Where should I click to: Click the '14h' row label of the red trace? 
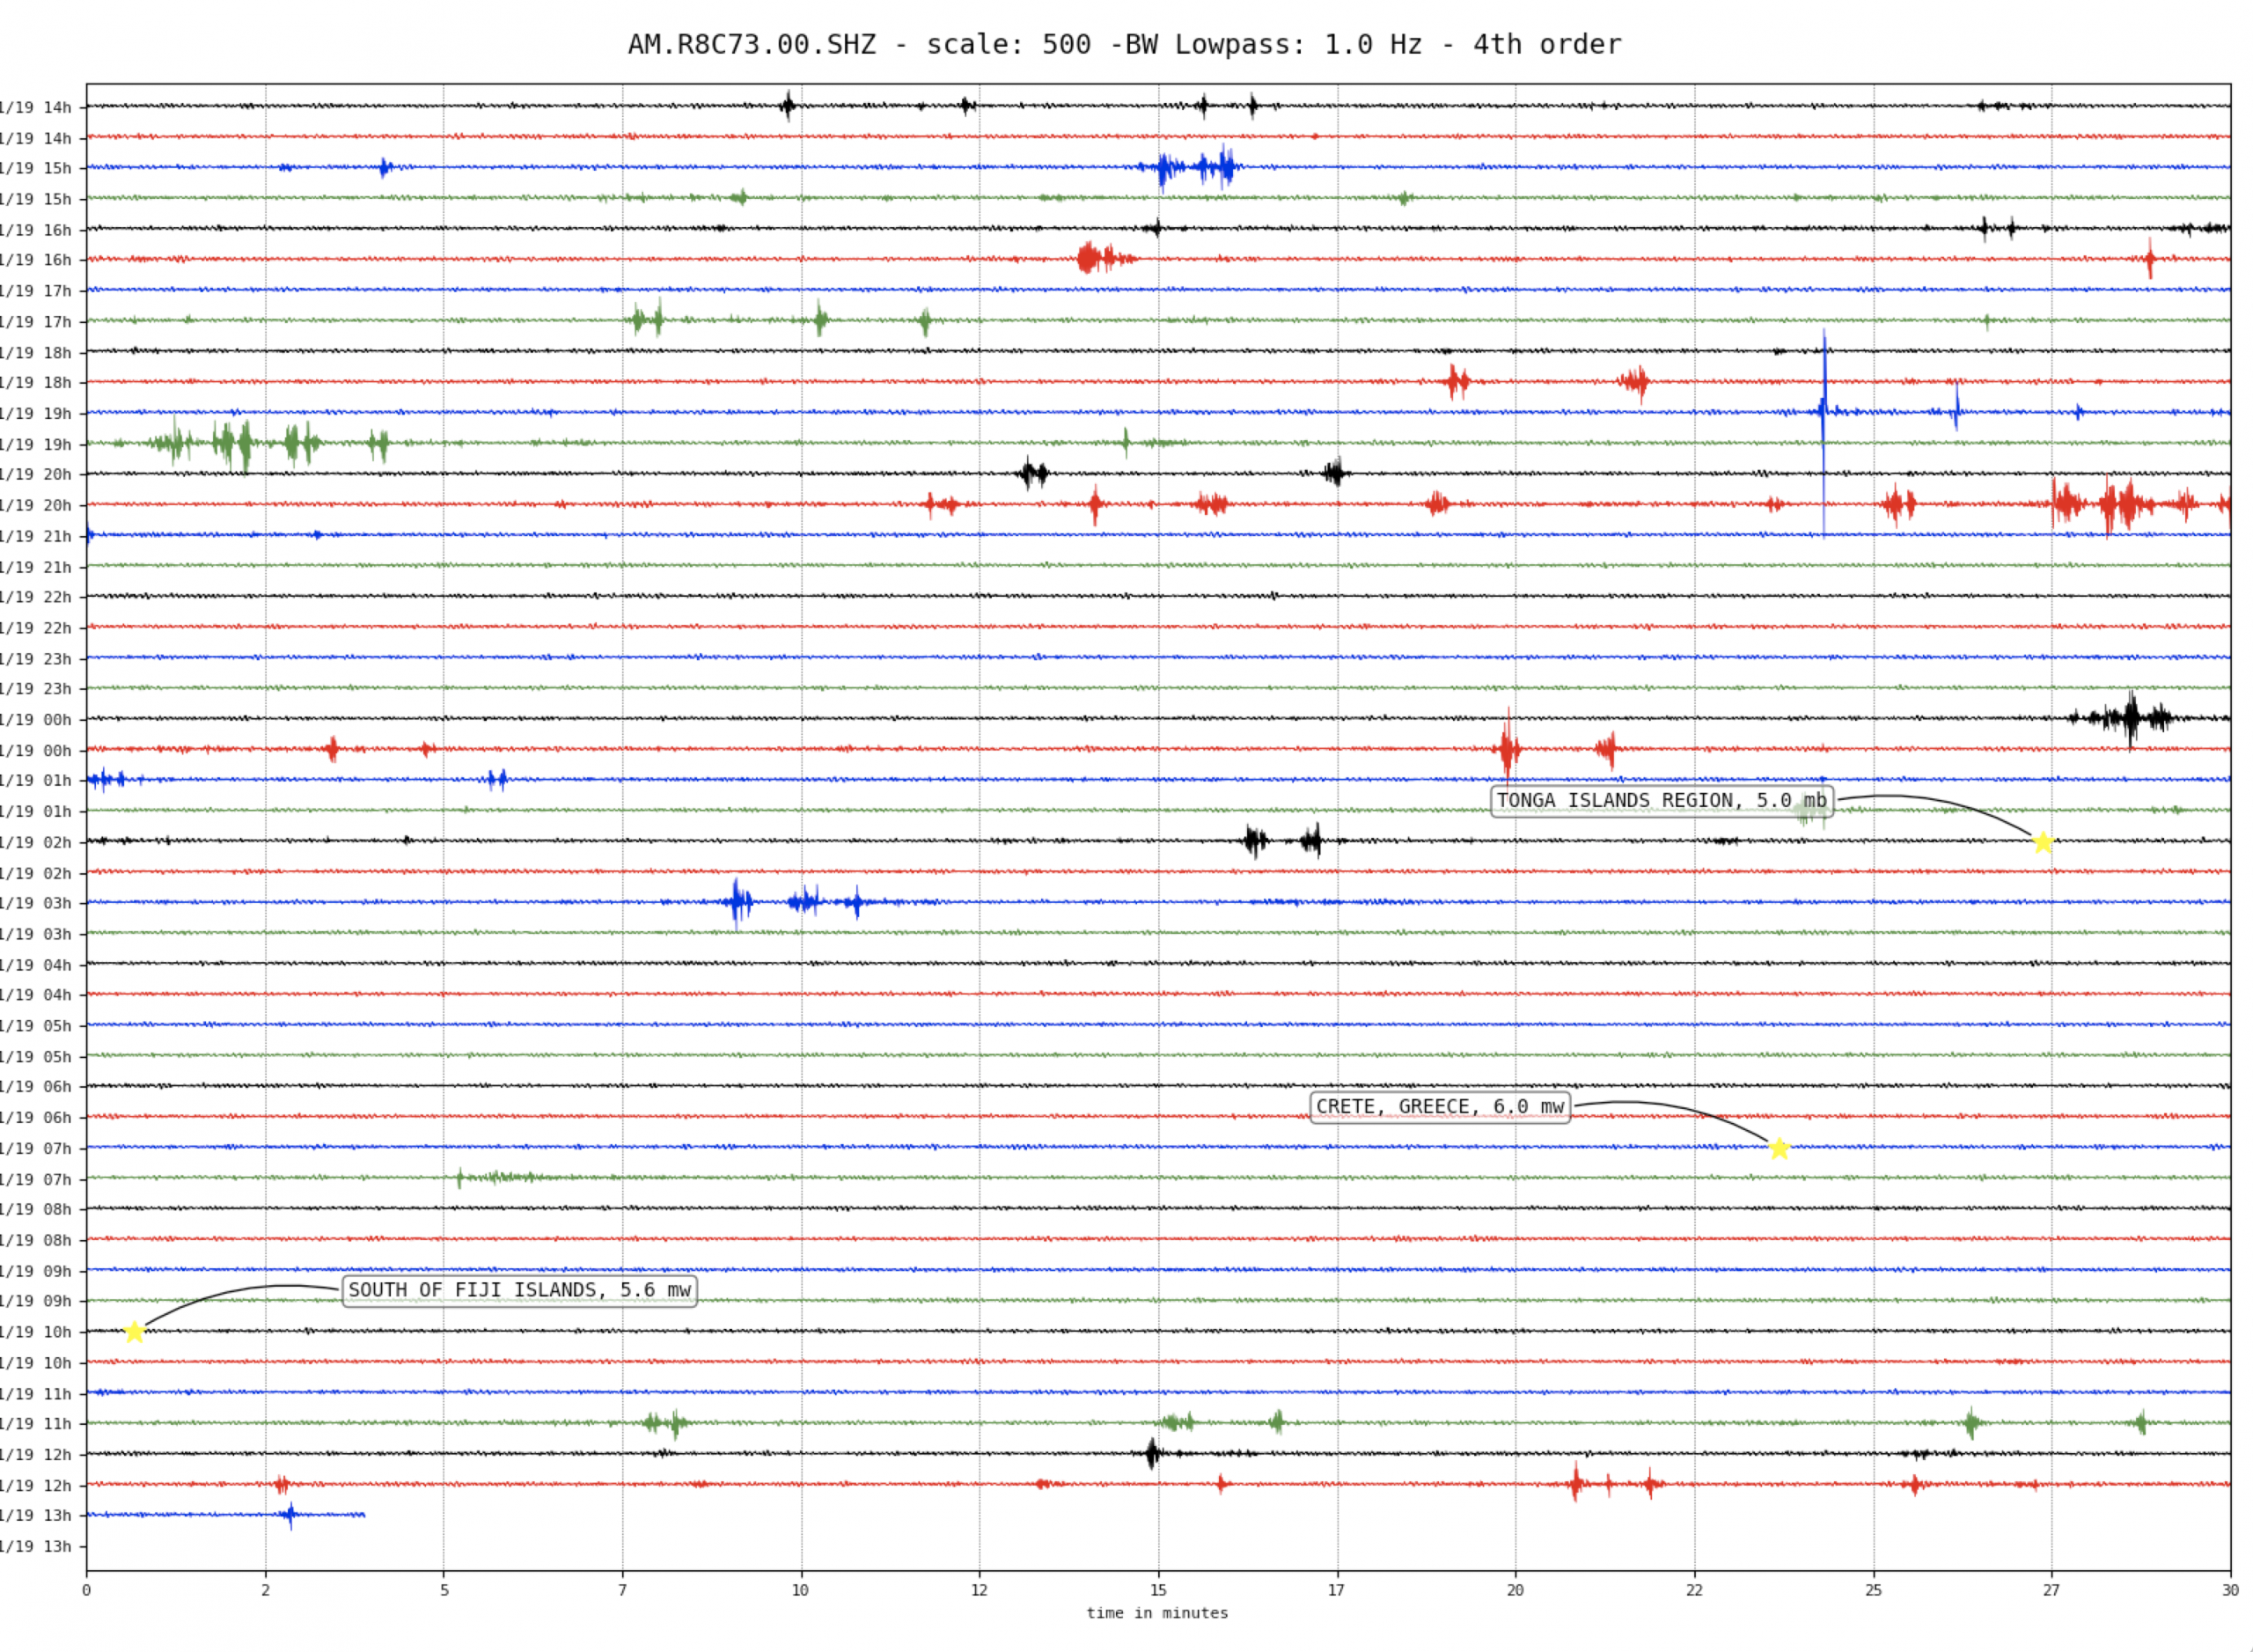tap(36, 138)
